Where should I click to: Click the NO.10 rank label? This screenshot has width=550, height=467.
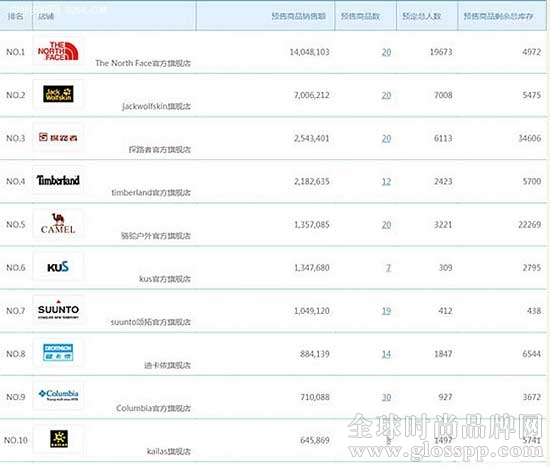[15, 441]
